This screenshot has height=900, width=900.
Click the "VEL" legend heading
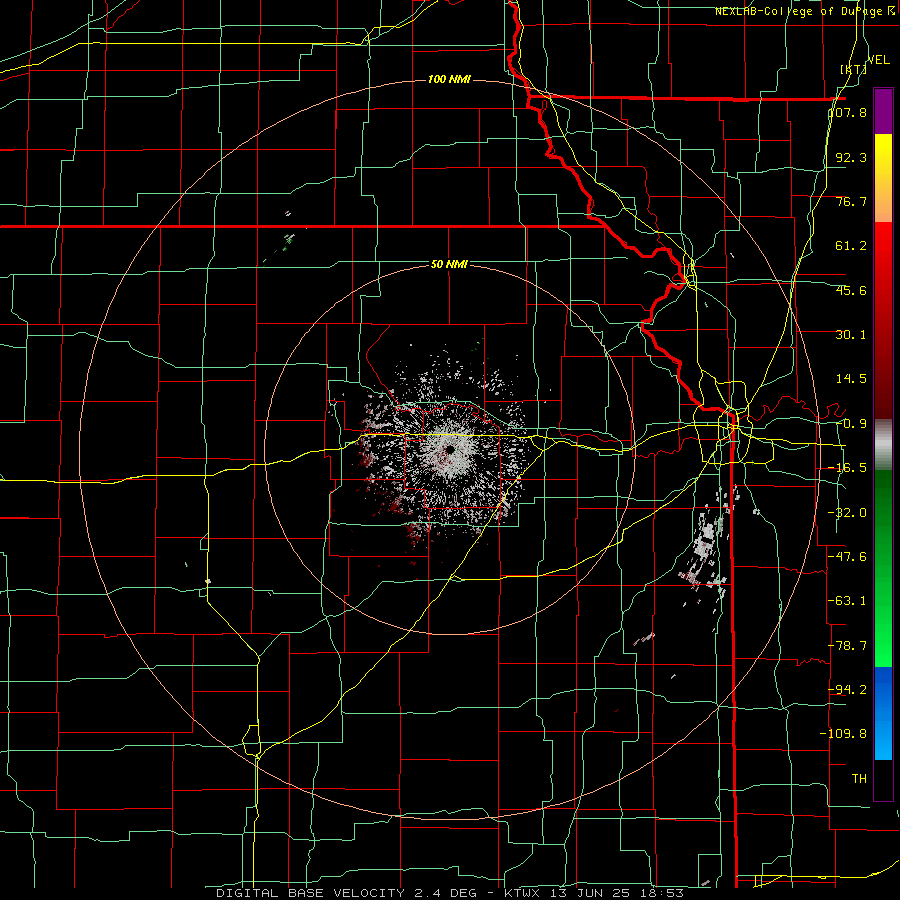(878, 60)
